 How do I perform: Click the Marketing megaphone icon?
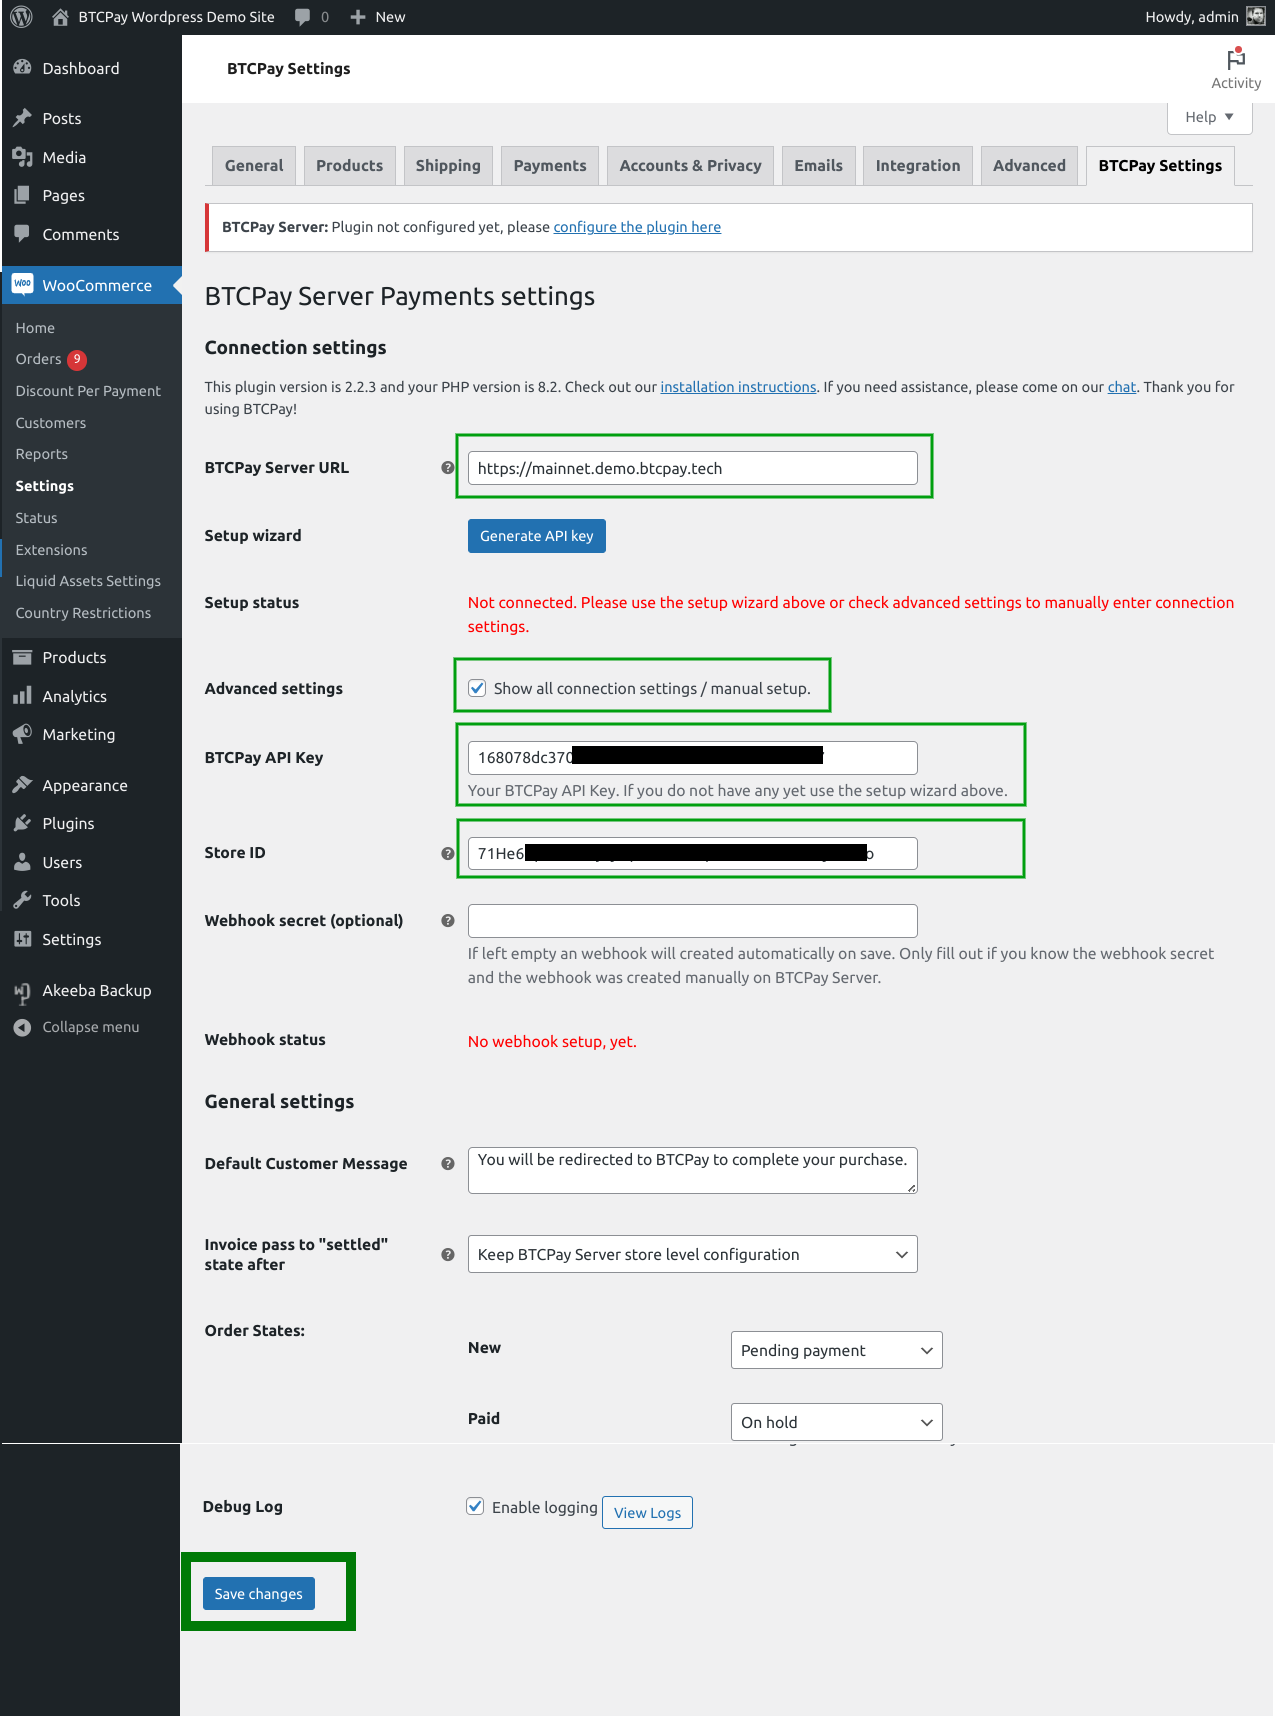pos(22,734)
